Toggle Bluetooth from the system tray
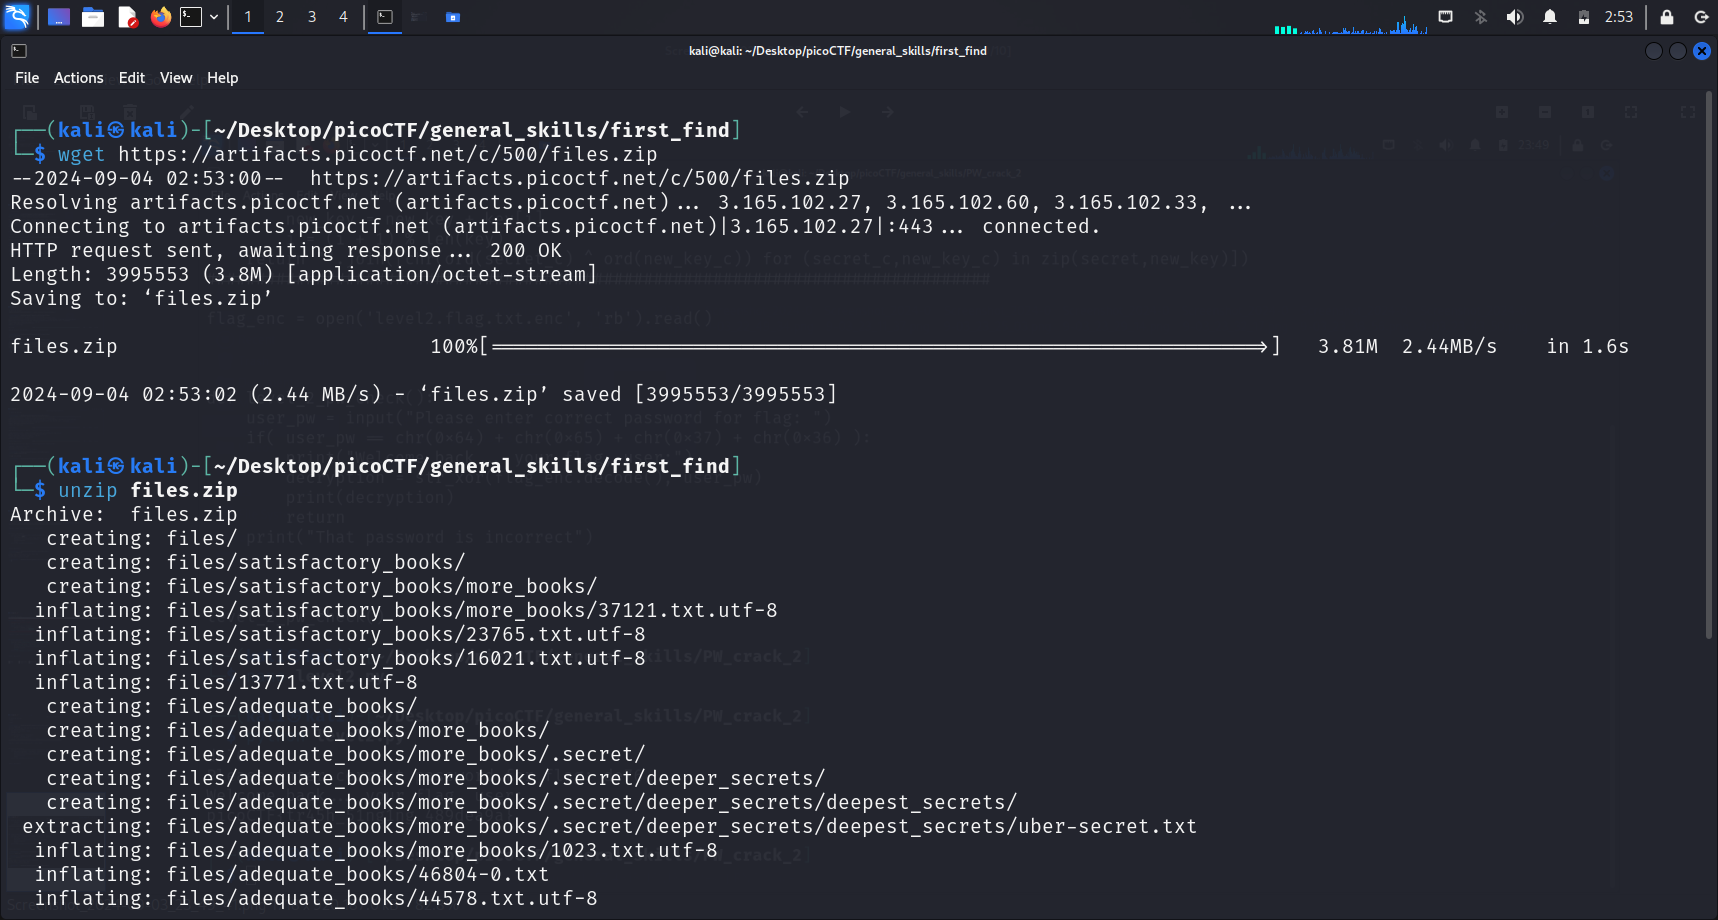The width and height of the screenshot is (1718, 920). click(x=1481, y=17)
